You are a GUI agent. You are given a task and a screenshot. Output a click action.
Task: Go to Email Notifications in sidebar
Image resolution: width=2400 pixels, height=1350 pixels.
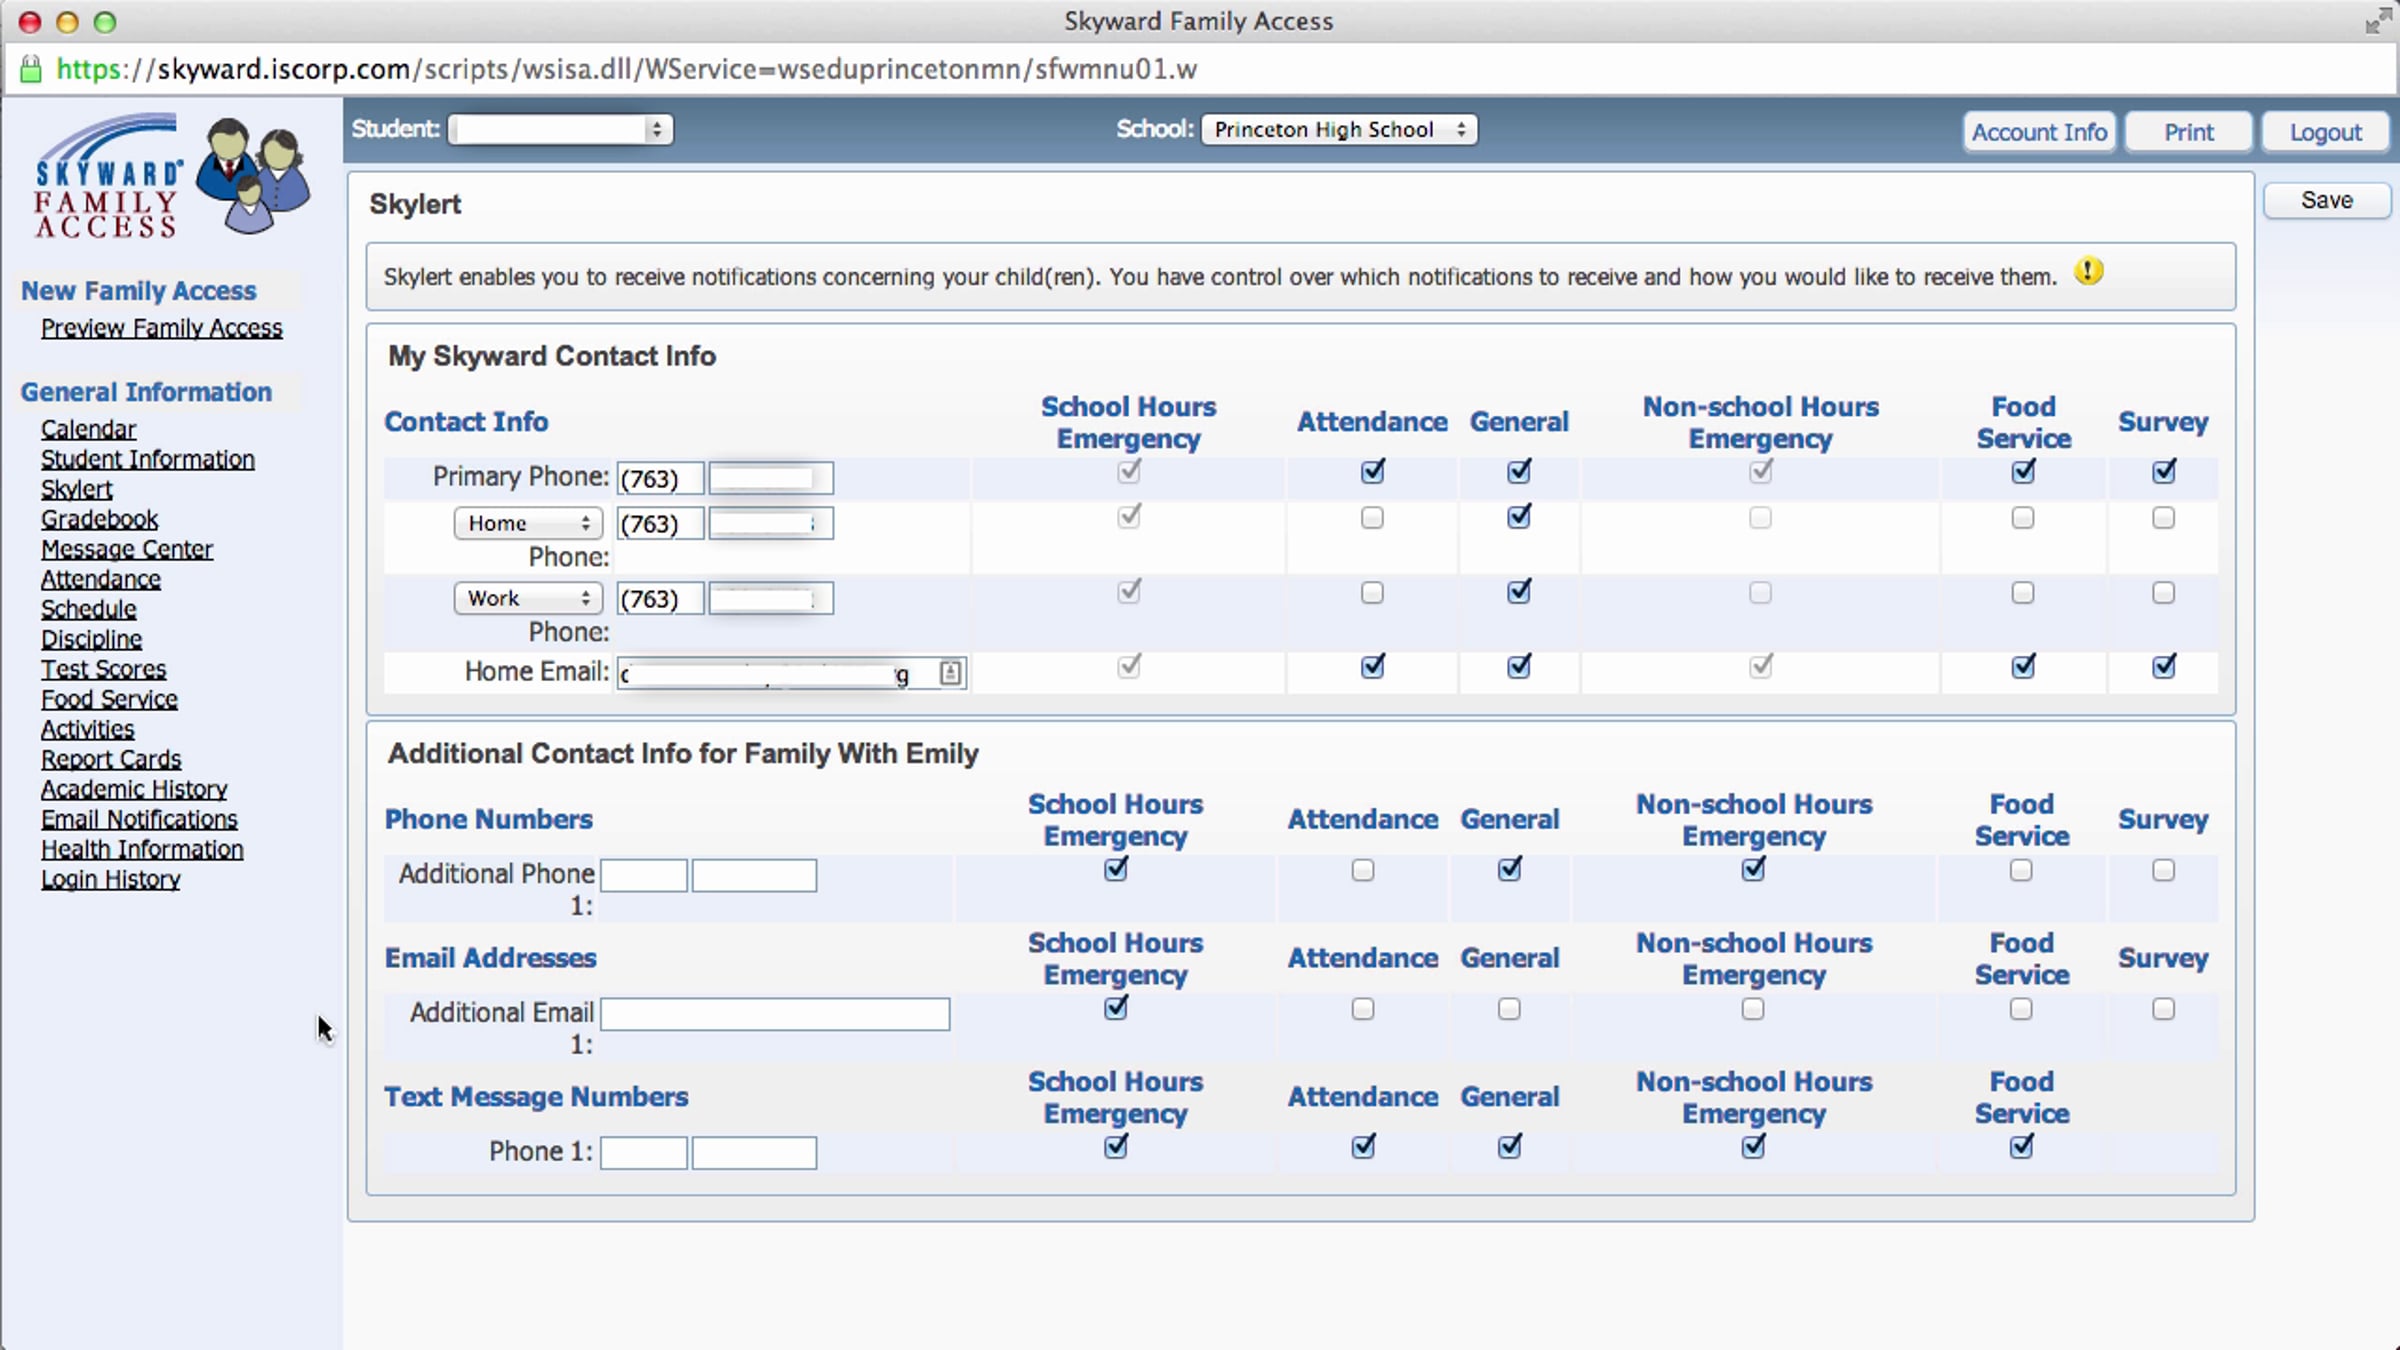pyautogui.click(x=139, y=819)
